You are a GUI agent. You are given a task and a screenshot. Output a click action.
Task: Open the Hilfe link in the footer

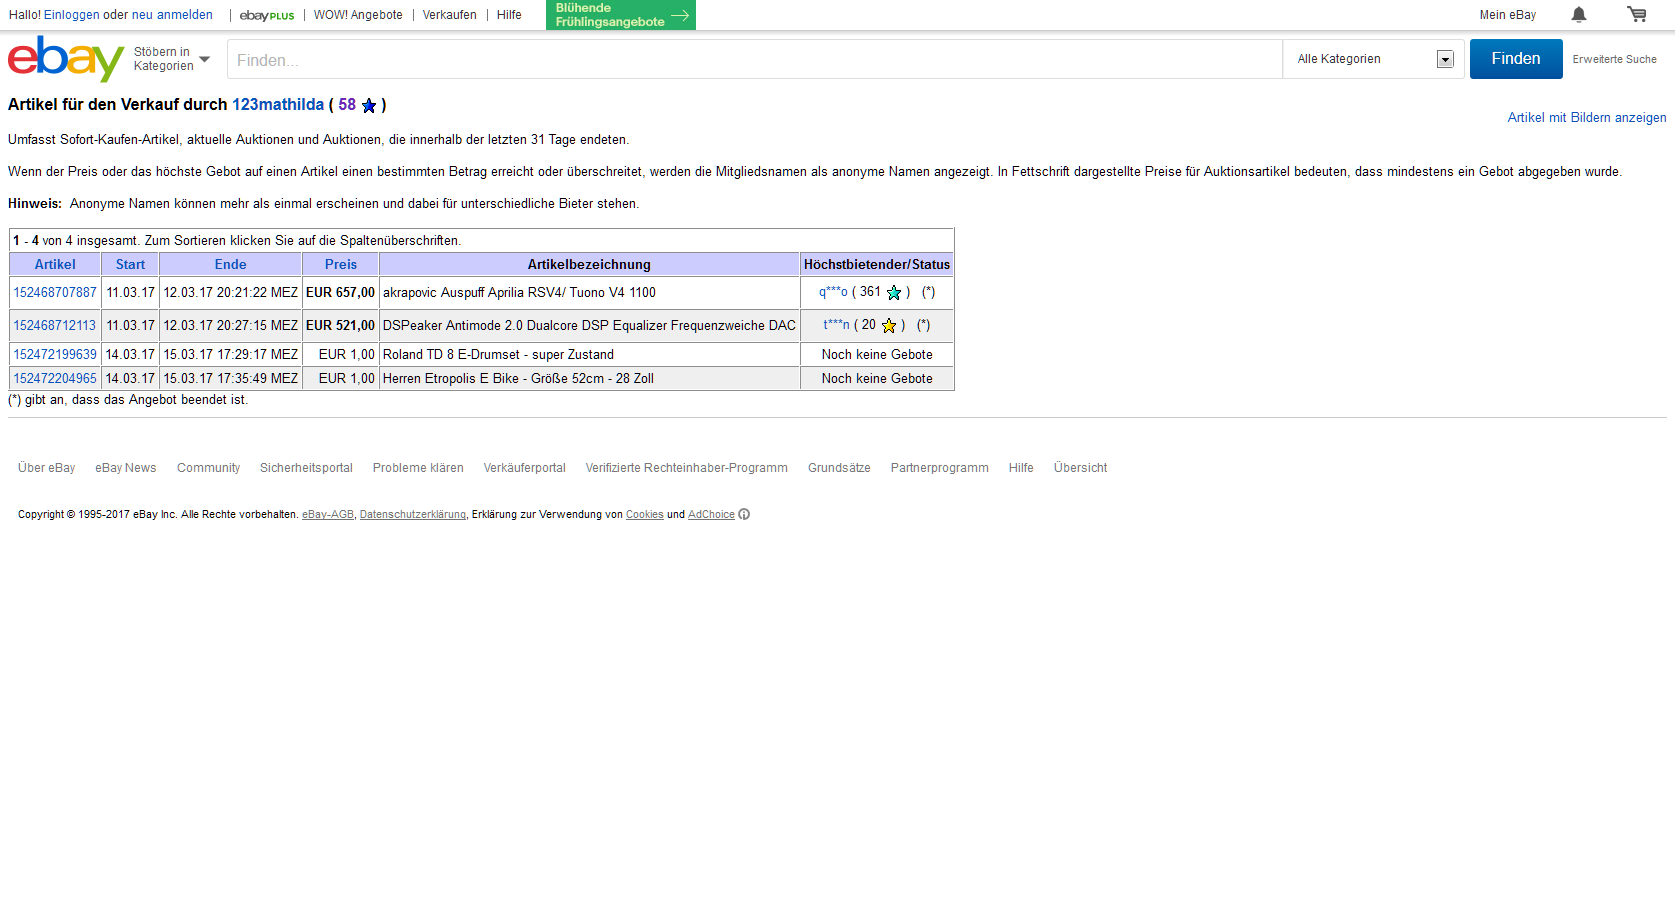click(1021, 468)
